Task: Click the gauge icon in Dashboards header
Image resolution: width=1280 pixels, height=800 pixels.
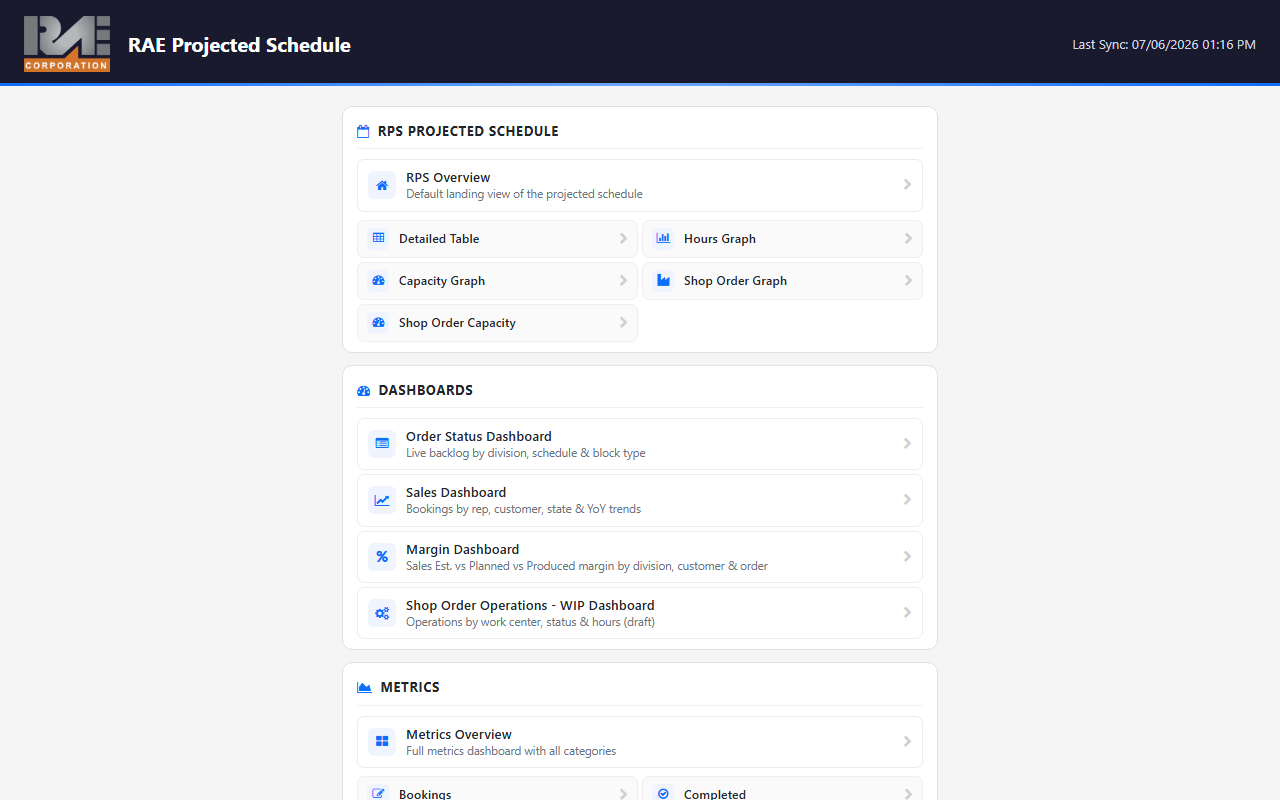Action: click(x=364, y=390)
